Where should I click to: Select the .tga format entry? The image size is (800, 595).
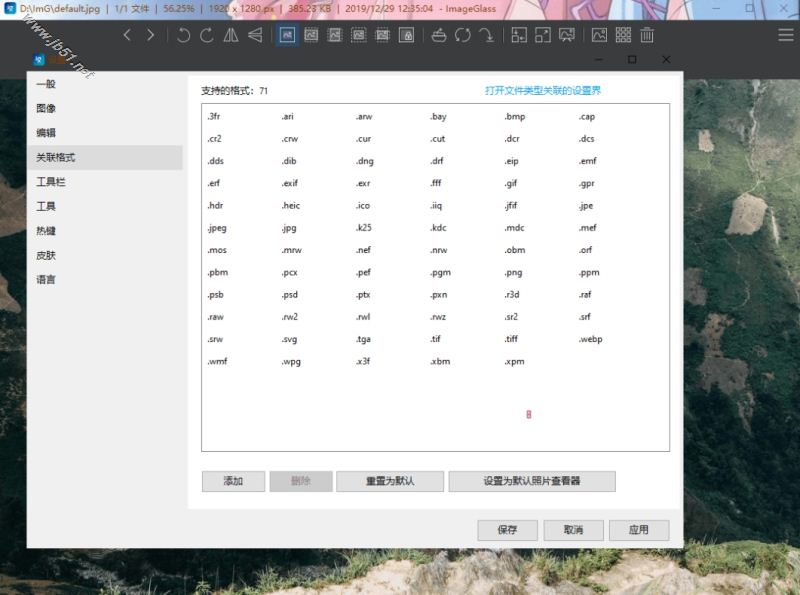pos(363,339)
